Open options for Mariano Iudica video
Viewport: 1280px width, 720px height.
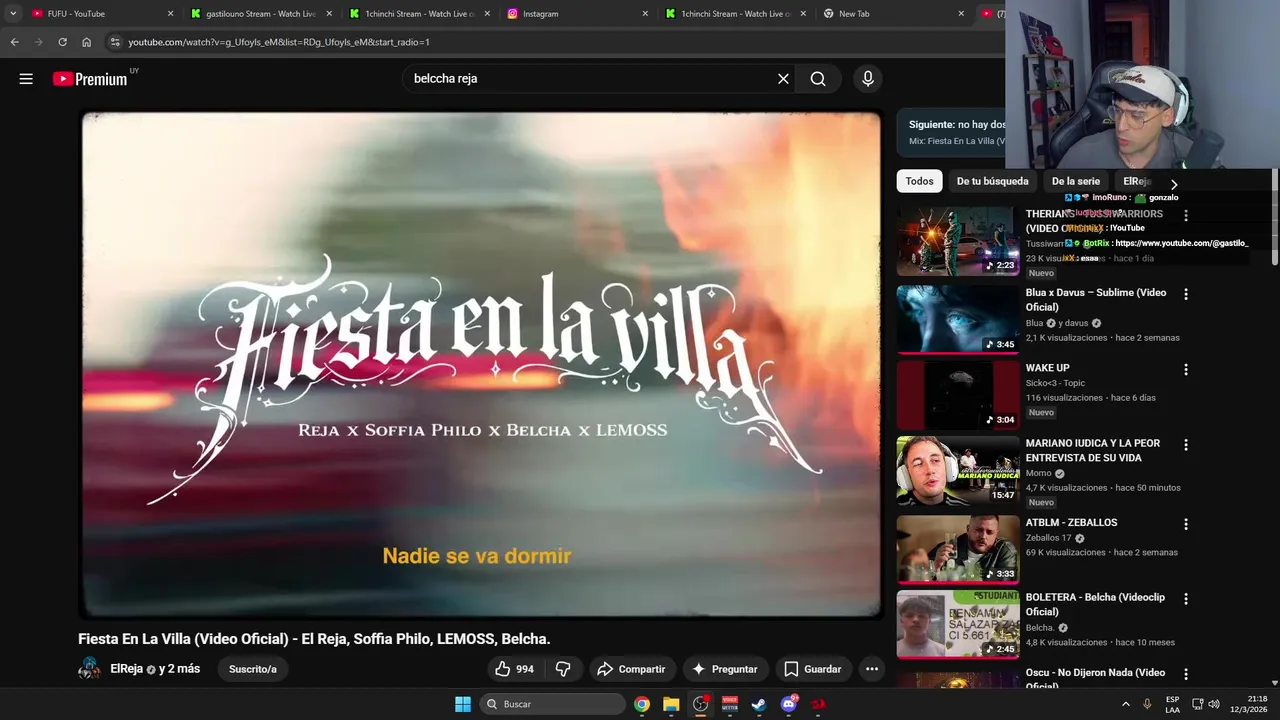pos(1186,444)
